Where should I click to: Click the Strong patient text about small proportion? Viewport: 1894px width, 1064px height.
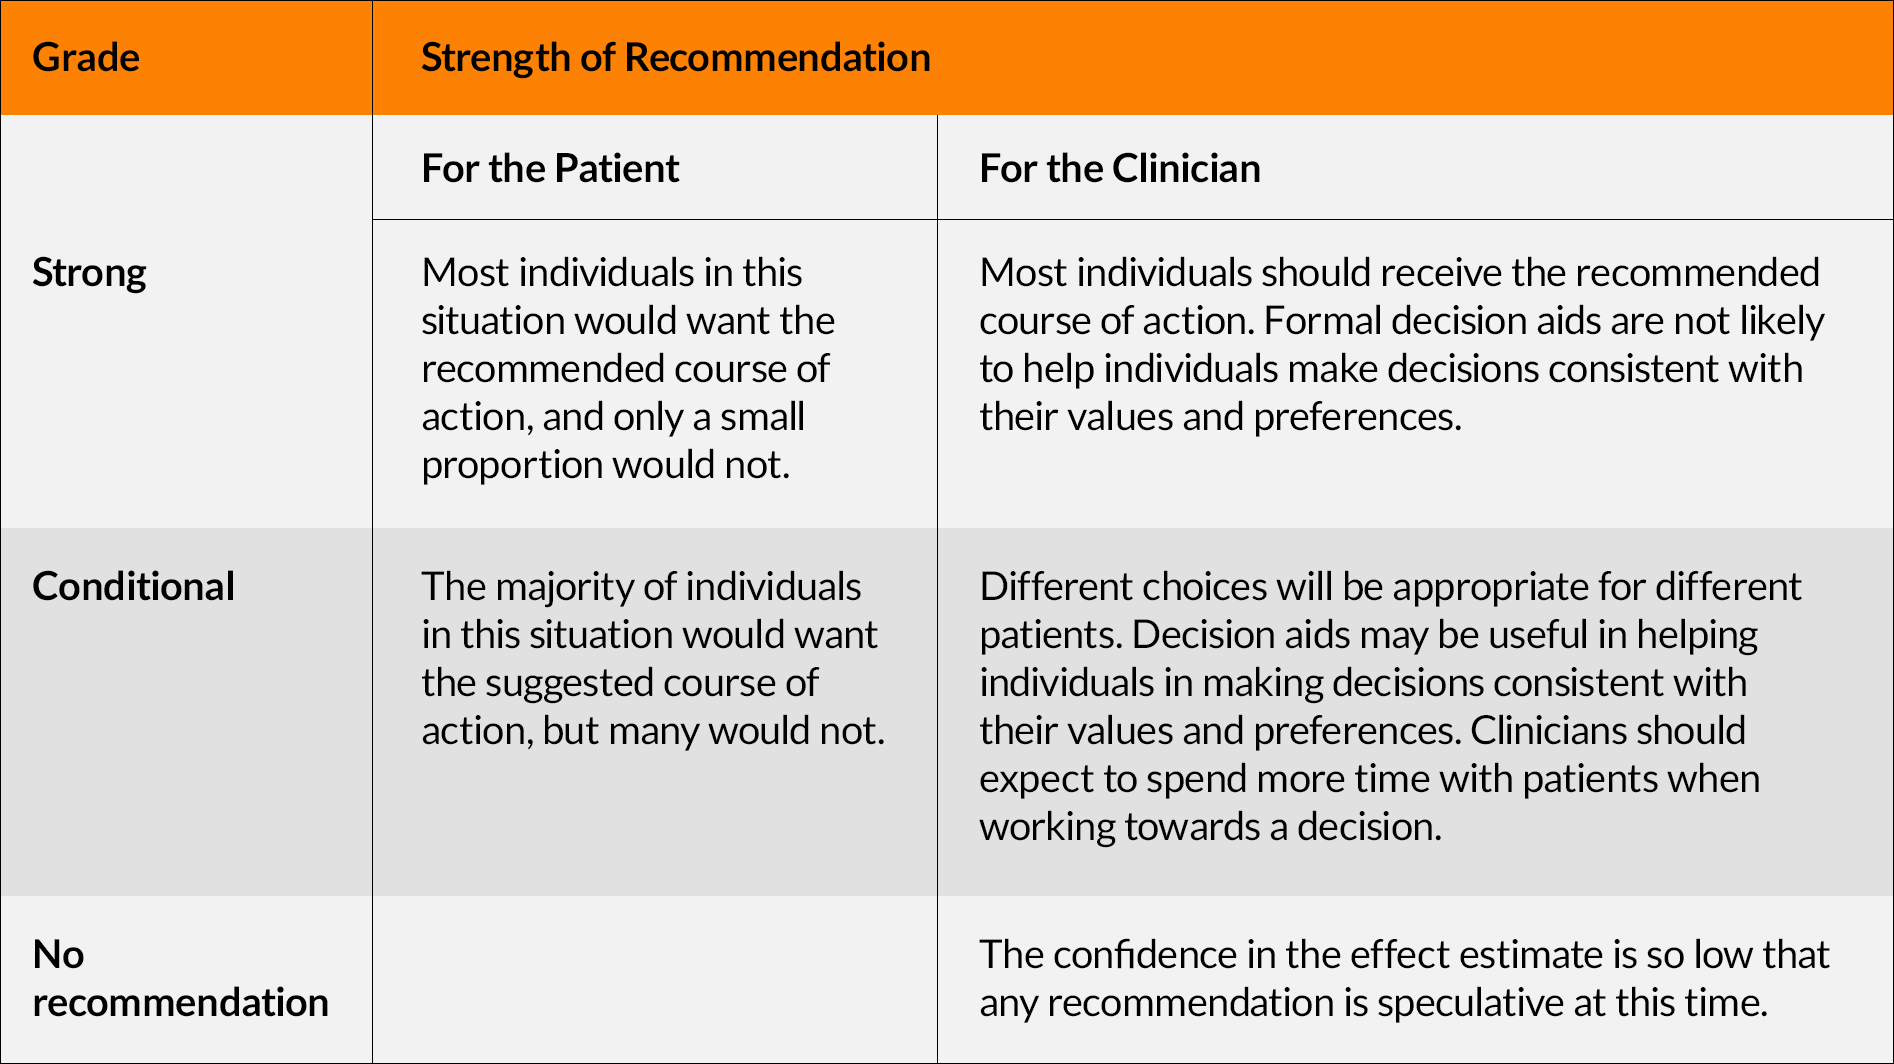point(628,368)
